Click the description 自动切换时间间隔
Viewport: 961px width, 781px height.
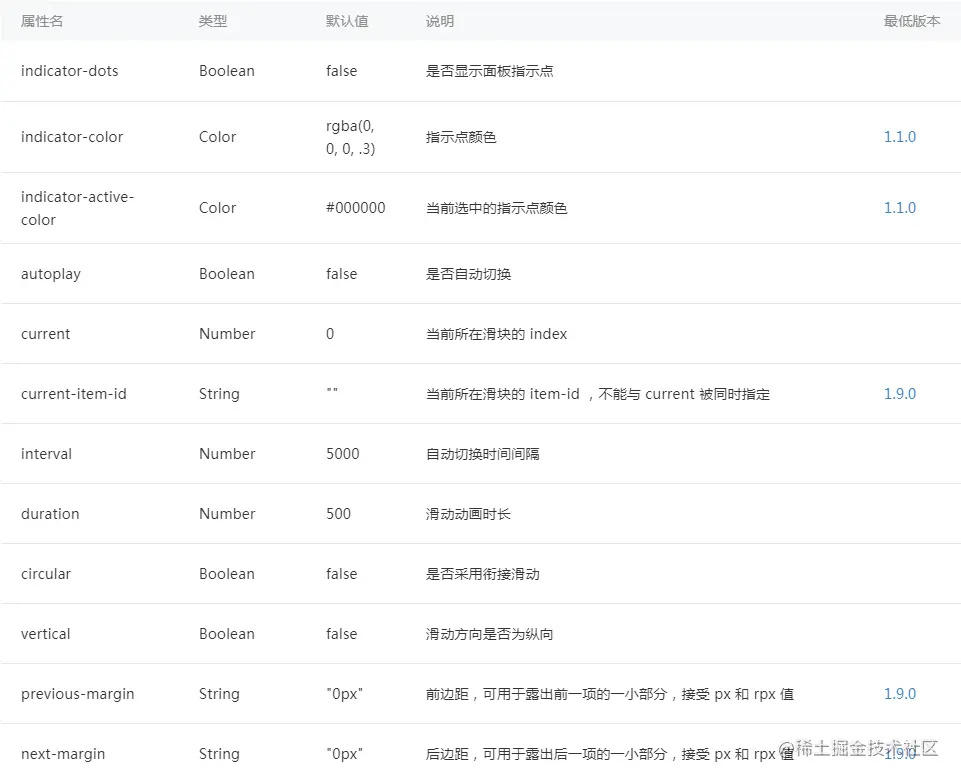482,454
